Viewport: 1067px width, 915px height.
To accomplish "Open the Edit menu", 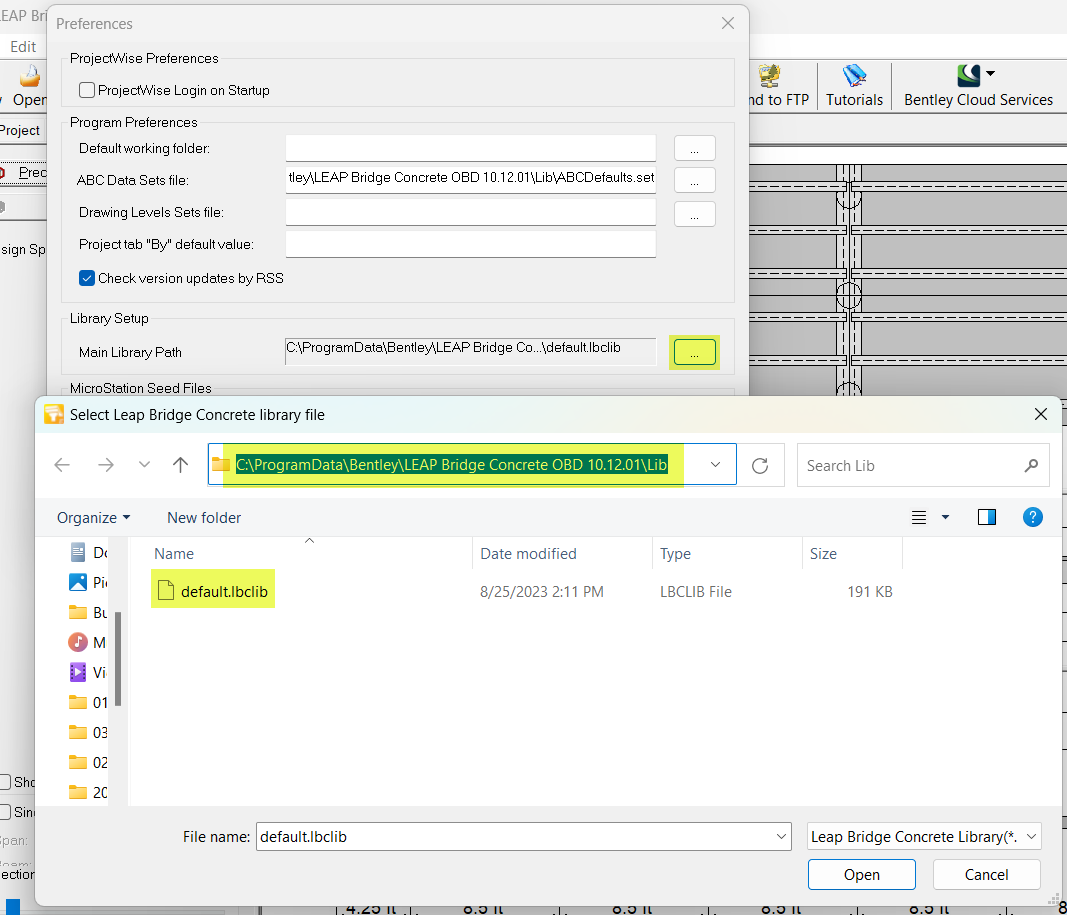I will pyautogui.click(x=23, y=47).
